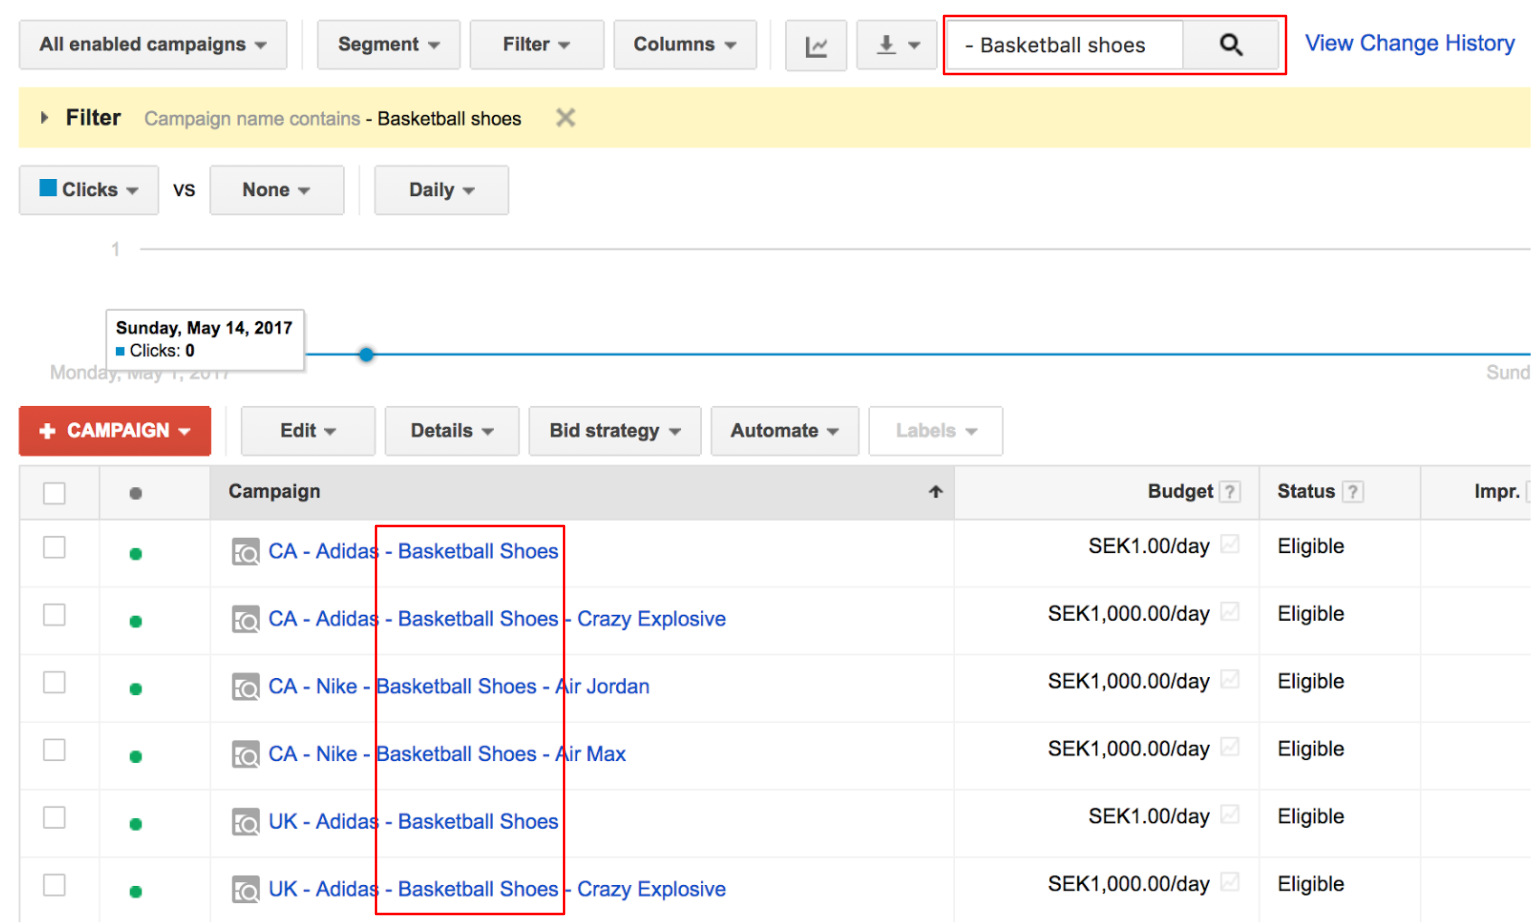
Task: Click the sort arrow in Campaign column header
Action: (x=935, y=492)
